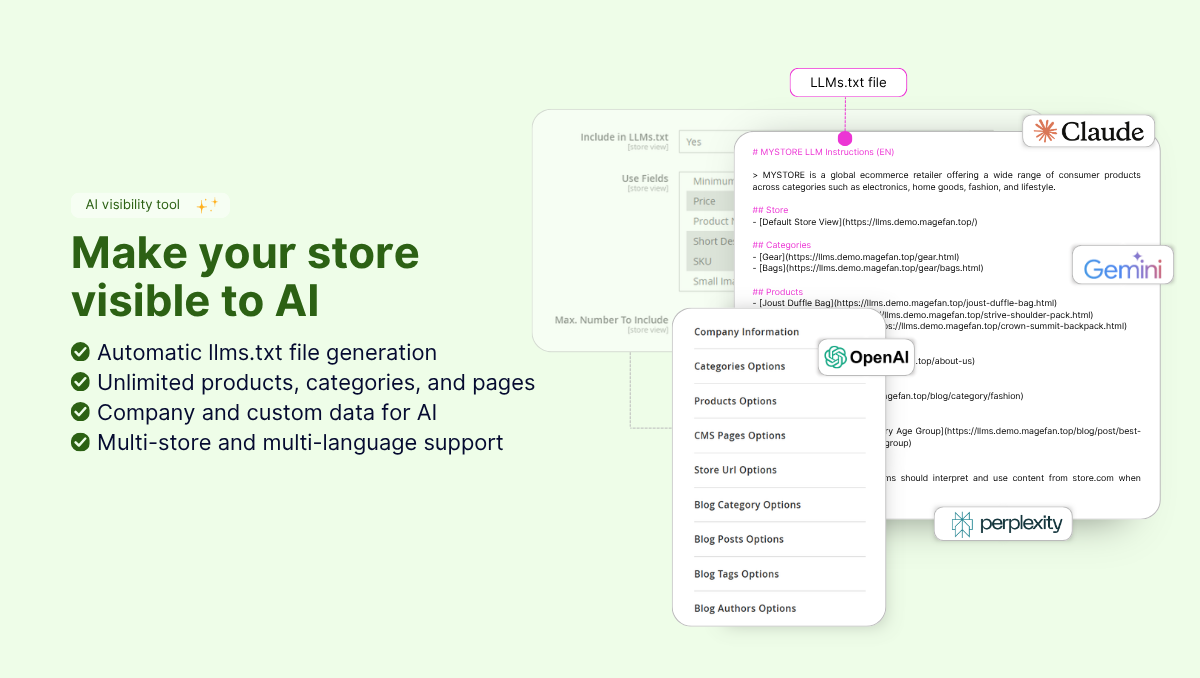The image size is (1200, 678).
Task: Click the Claude logo badge
Action: point(1088,131)
